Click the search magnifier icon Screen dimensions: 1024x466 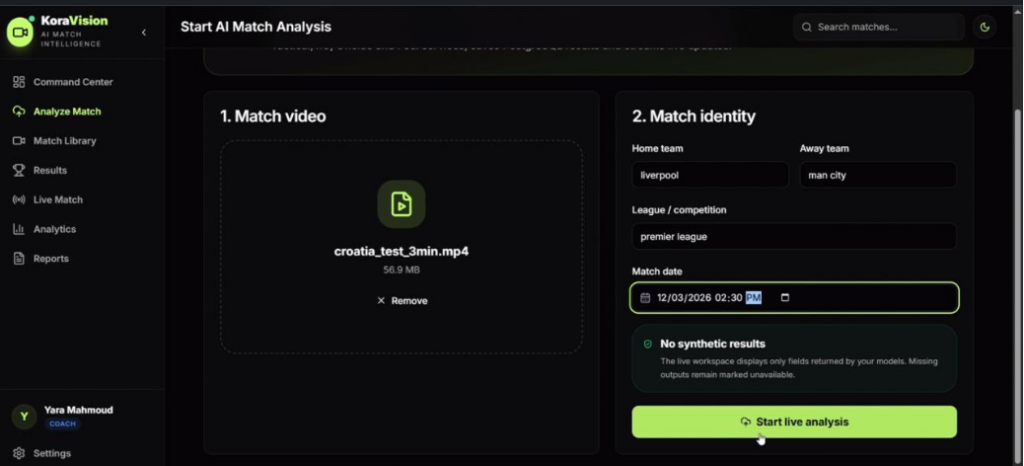coord(807,27)
